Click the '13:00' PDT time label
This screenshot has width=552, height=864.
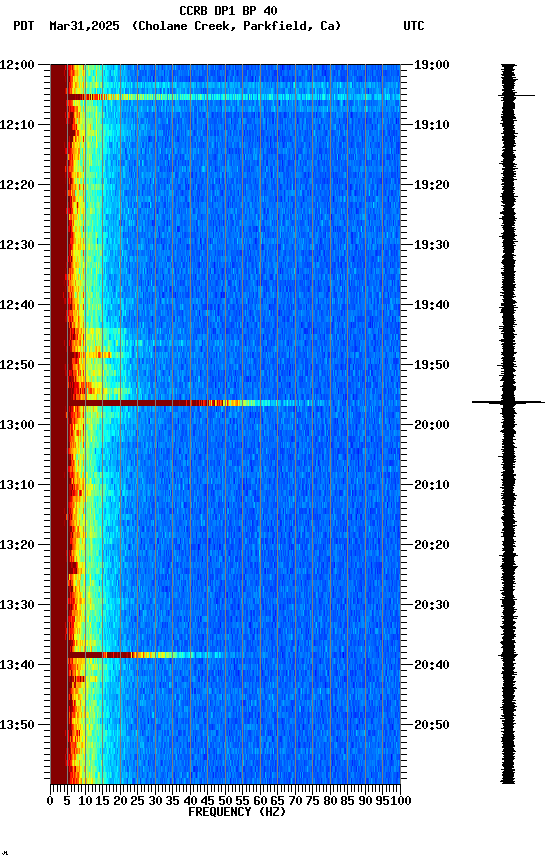coord(17,425)
